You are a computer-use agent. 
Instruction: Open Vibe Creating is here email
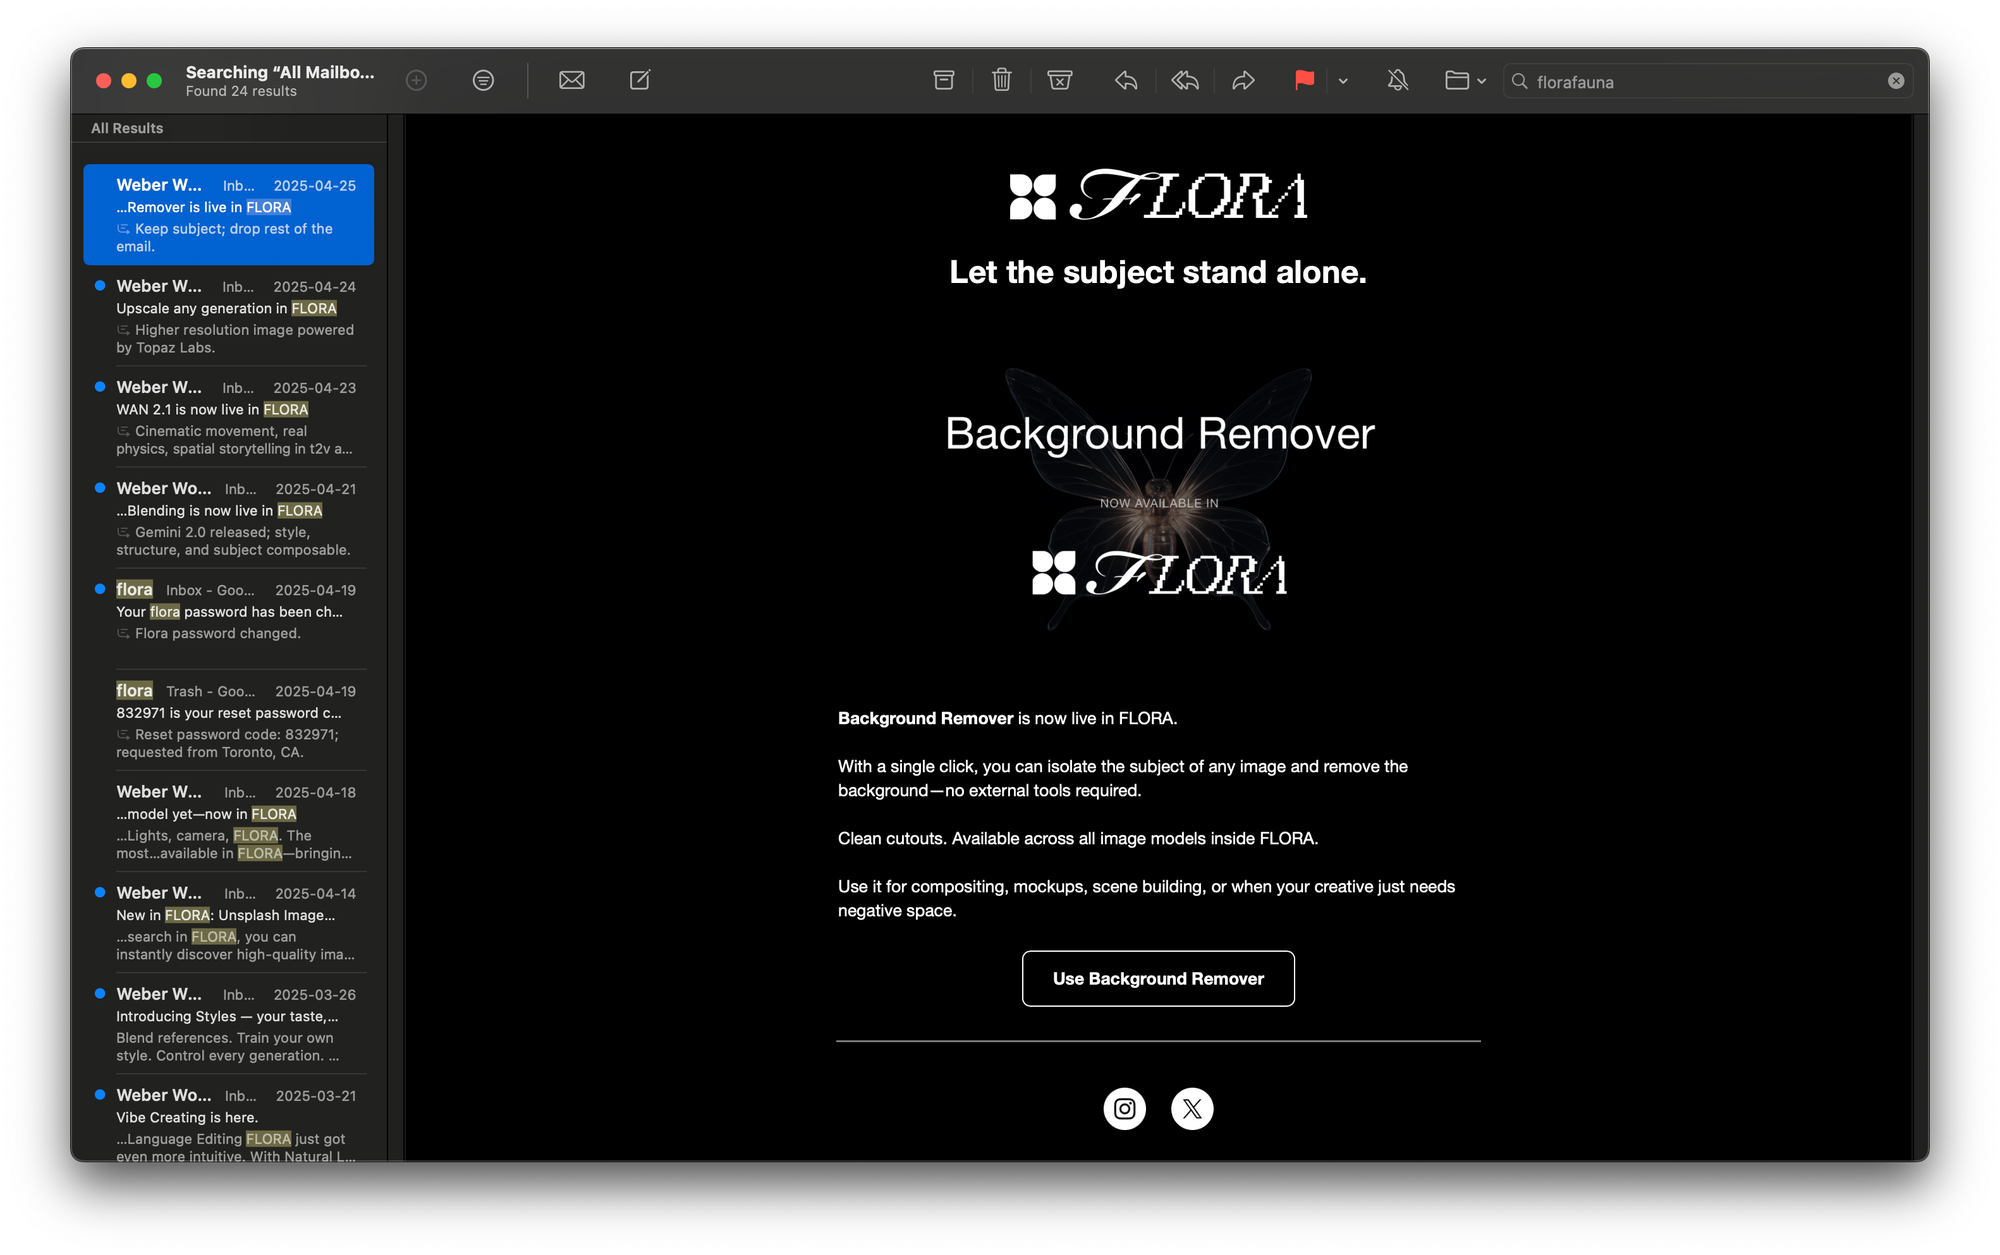pyautogui.click(x=229, y=1120)
